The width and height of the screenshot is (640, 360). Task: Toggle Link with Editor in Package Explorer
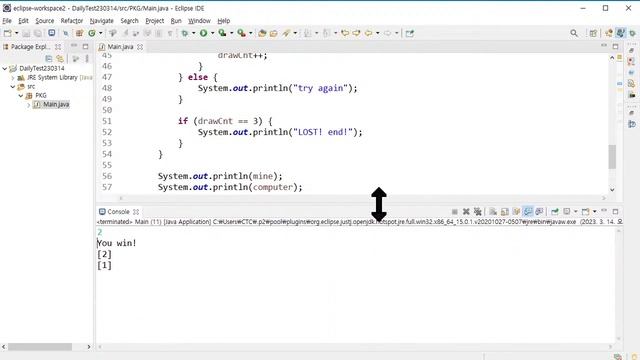point(60,59)
